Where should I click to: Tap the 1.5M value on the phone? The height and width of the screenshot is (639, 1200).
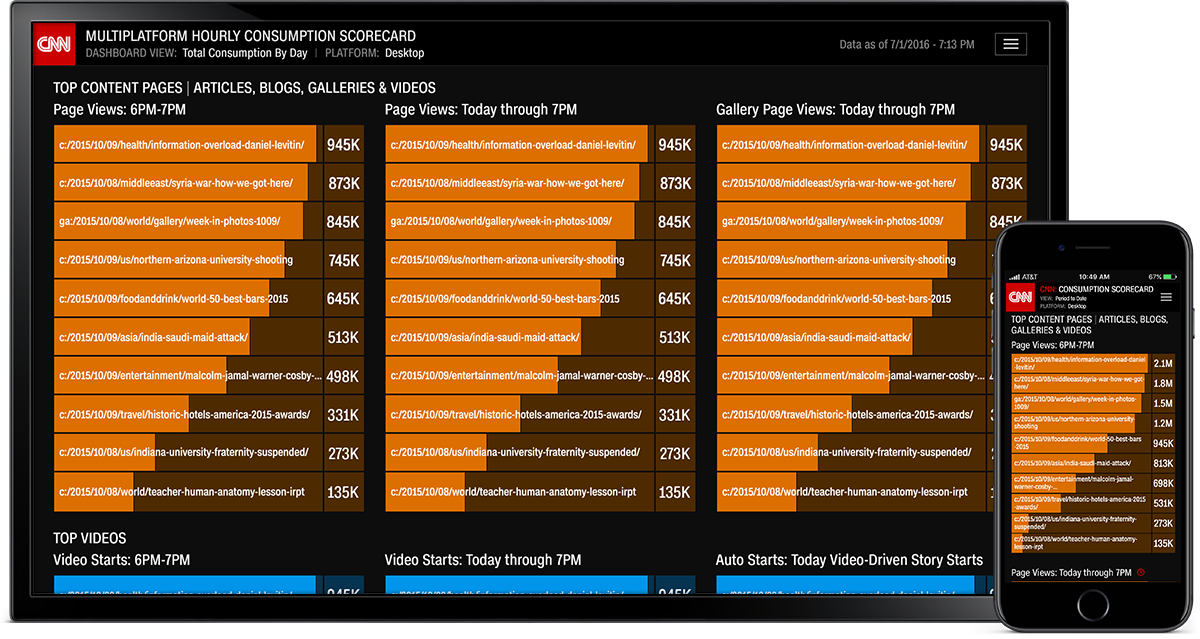click(1163, 403)
